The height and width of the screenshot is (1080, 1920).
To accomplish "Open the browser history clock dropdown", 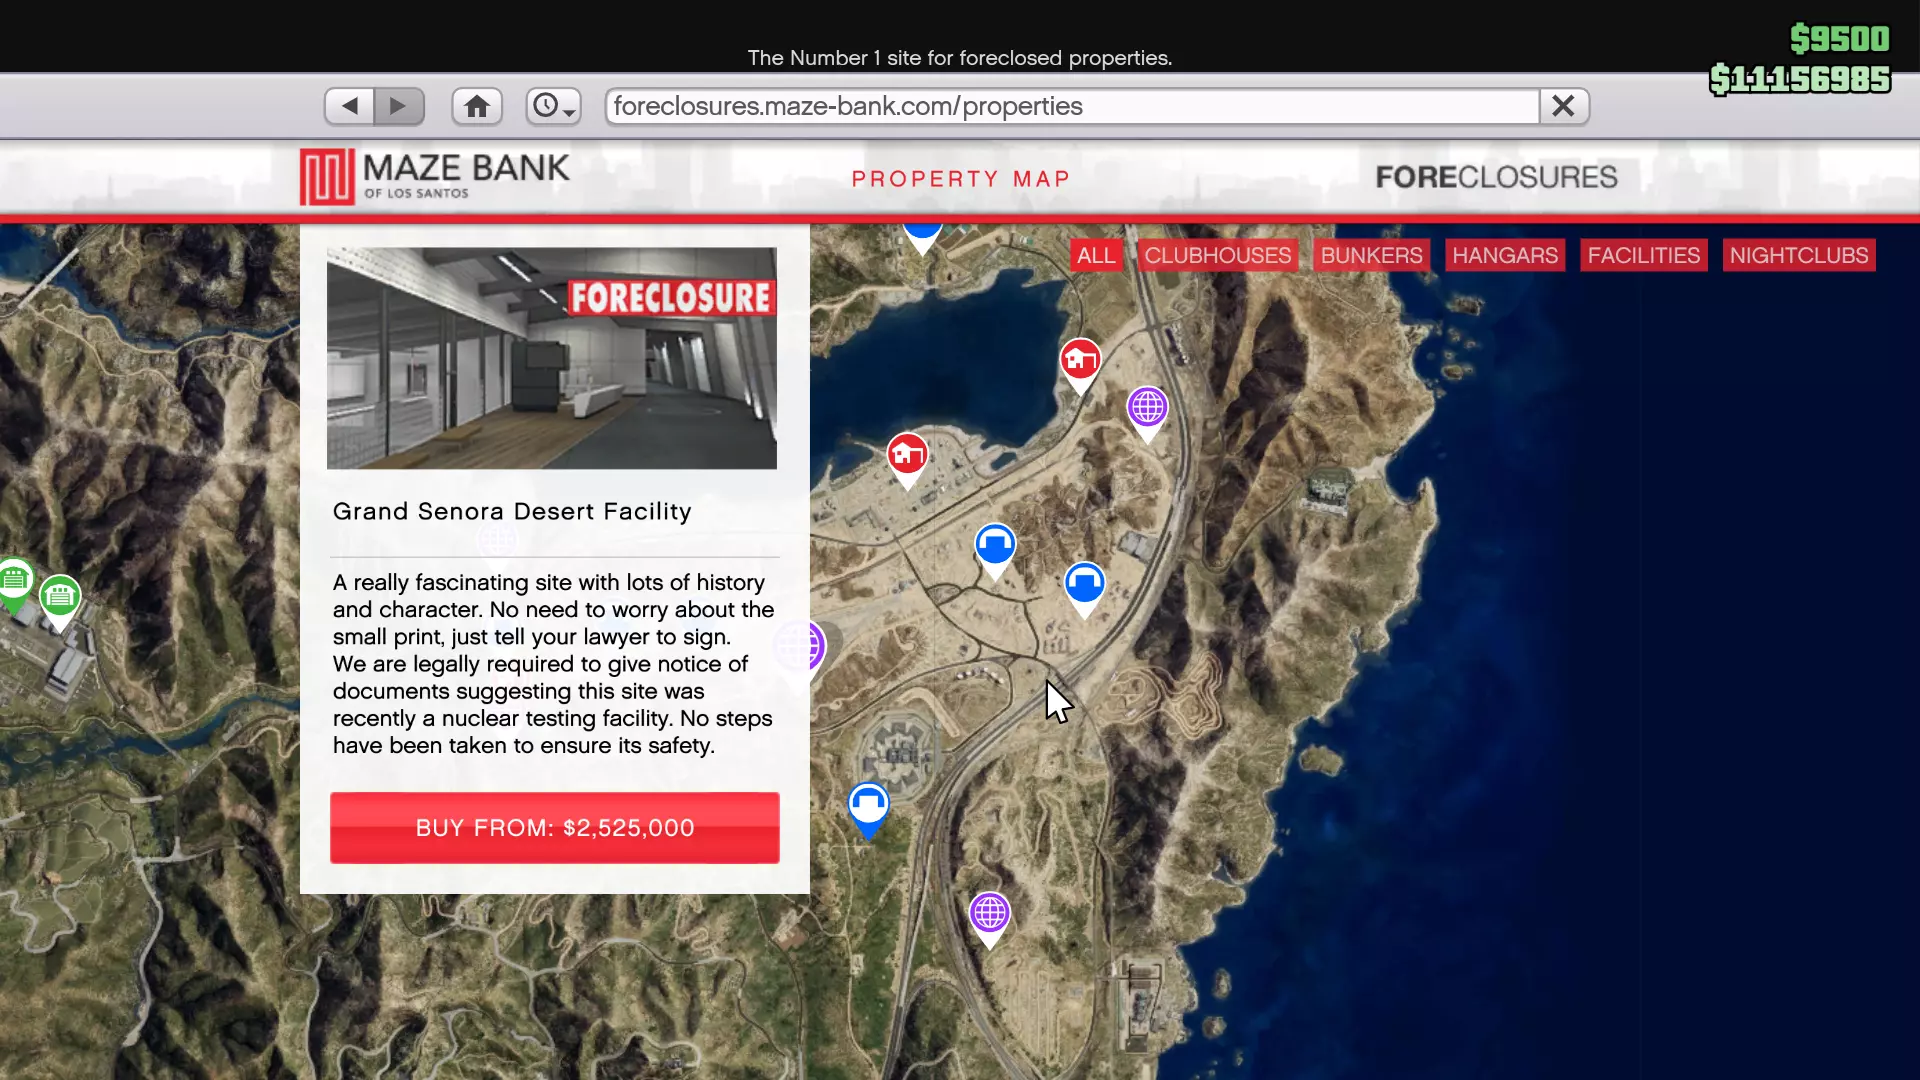I will (553, 106).
